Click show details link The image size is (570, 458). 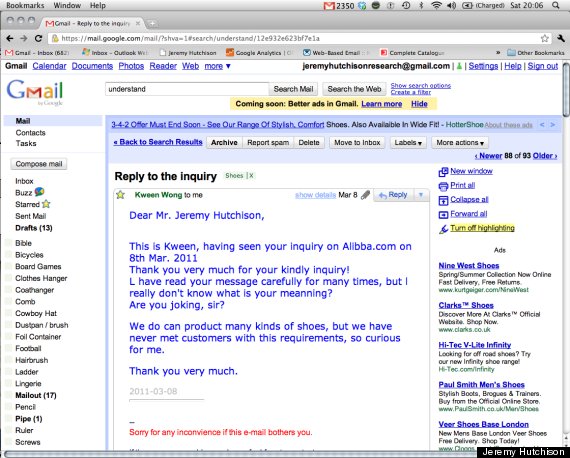tap(315, 195)
